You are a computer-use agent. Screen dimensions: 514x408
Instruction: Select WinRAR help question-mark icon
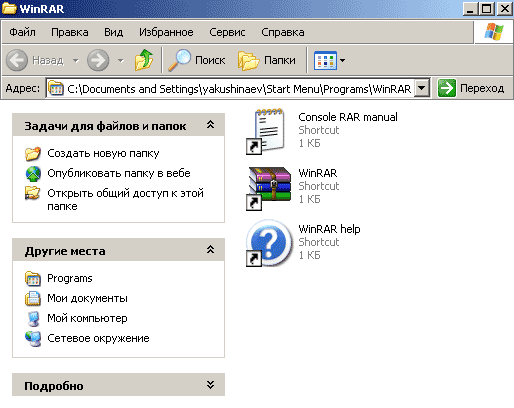pos(269,243)
